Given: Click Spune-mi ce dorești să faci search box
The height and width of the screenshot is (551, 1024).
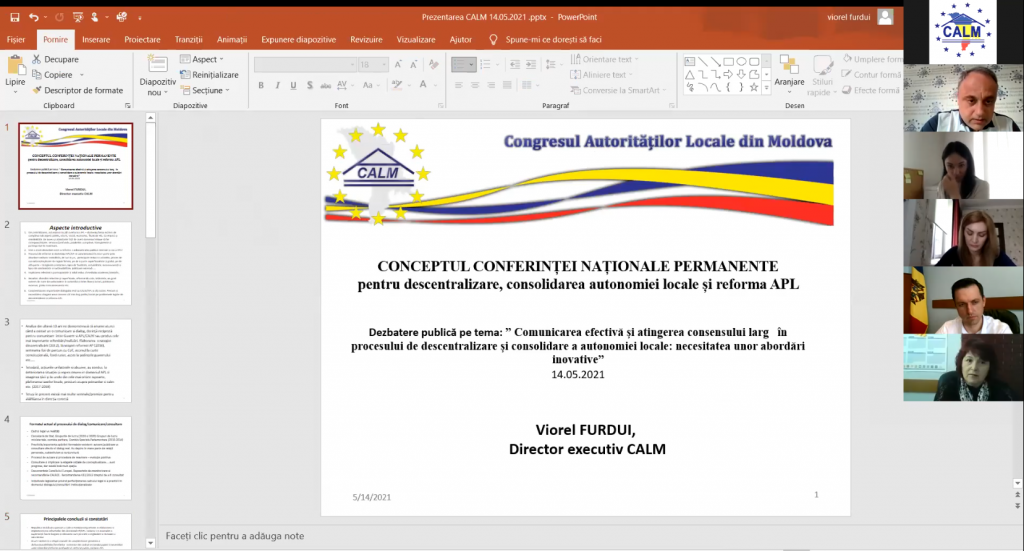Looking at the screenshot, I should click(553, 39).
